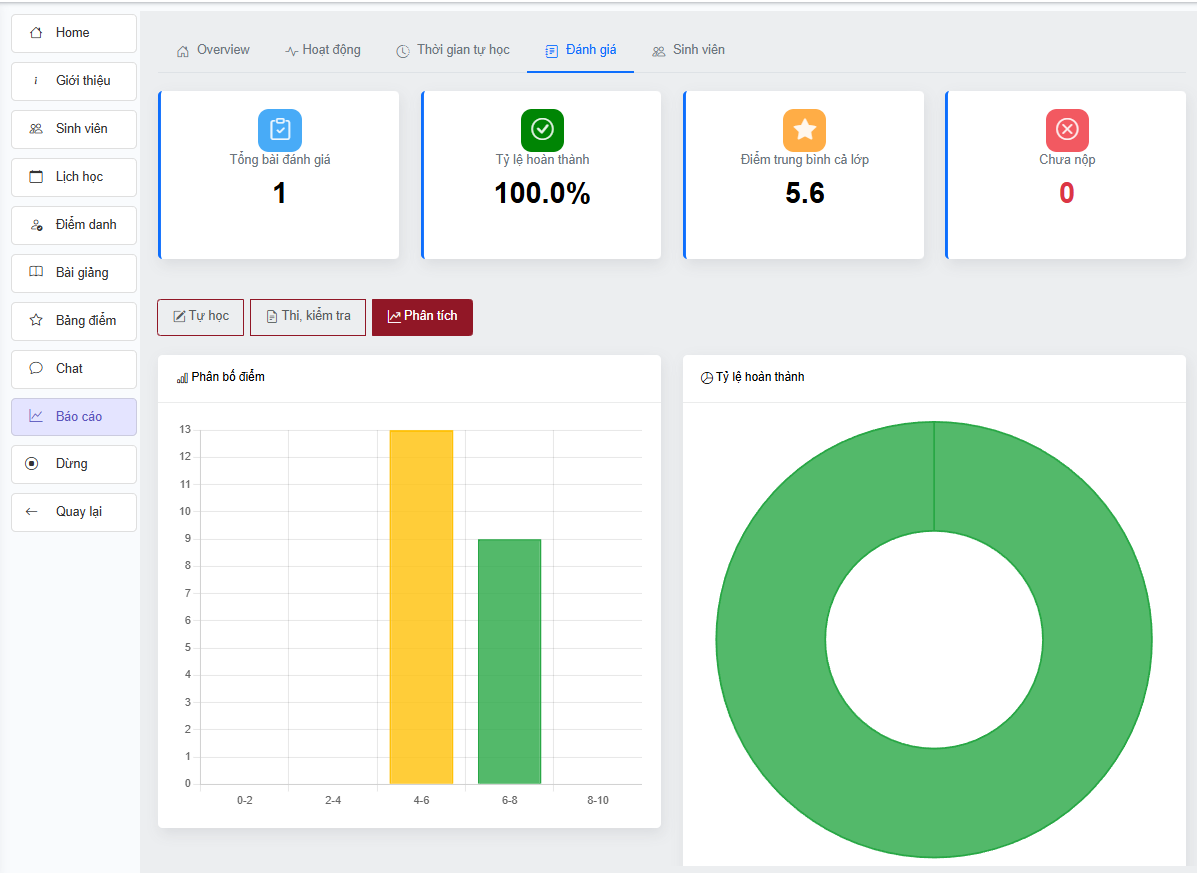This screenshot has height=873, width=1197.
Task: Switch to the Overview tab
Action: click(213, 50)
